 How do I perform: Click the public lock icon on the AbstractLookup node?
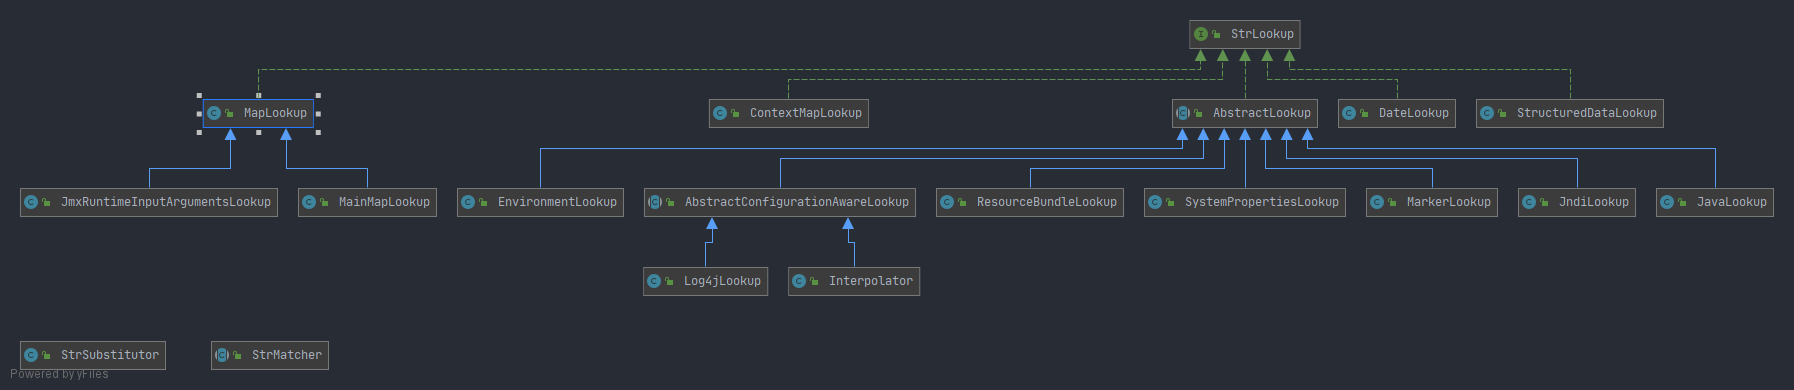click(1198, 113)
